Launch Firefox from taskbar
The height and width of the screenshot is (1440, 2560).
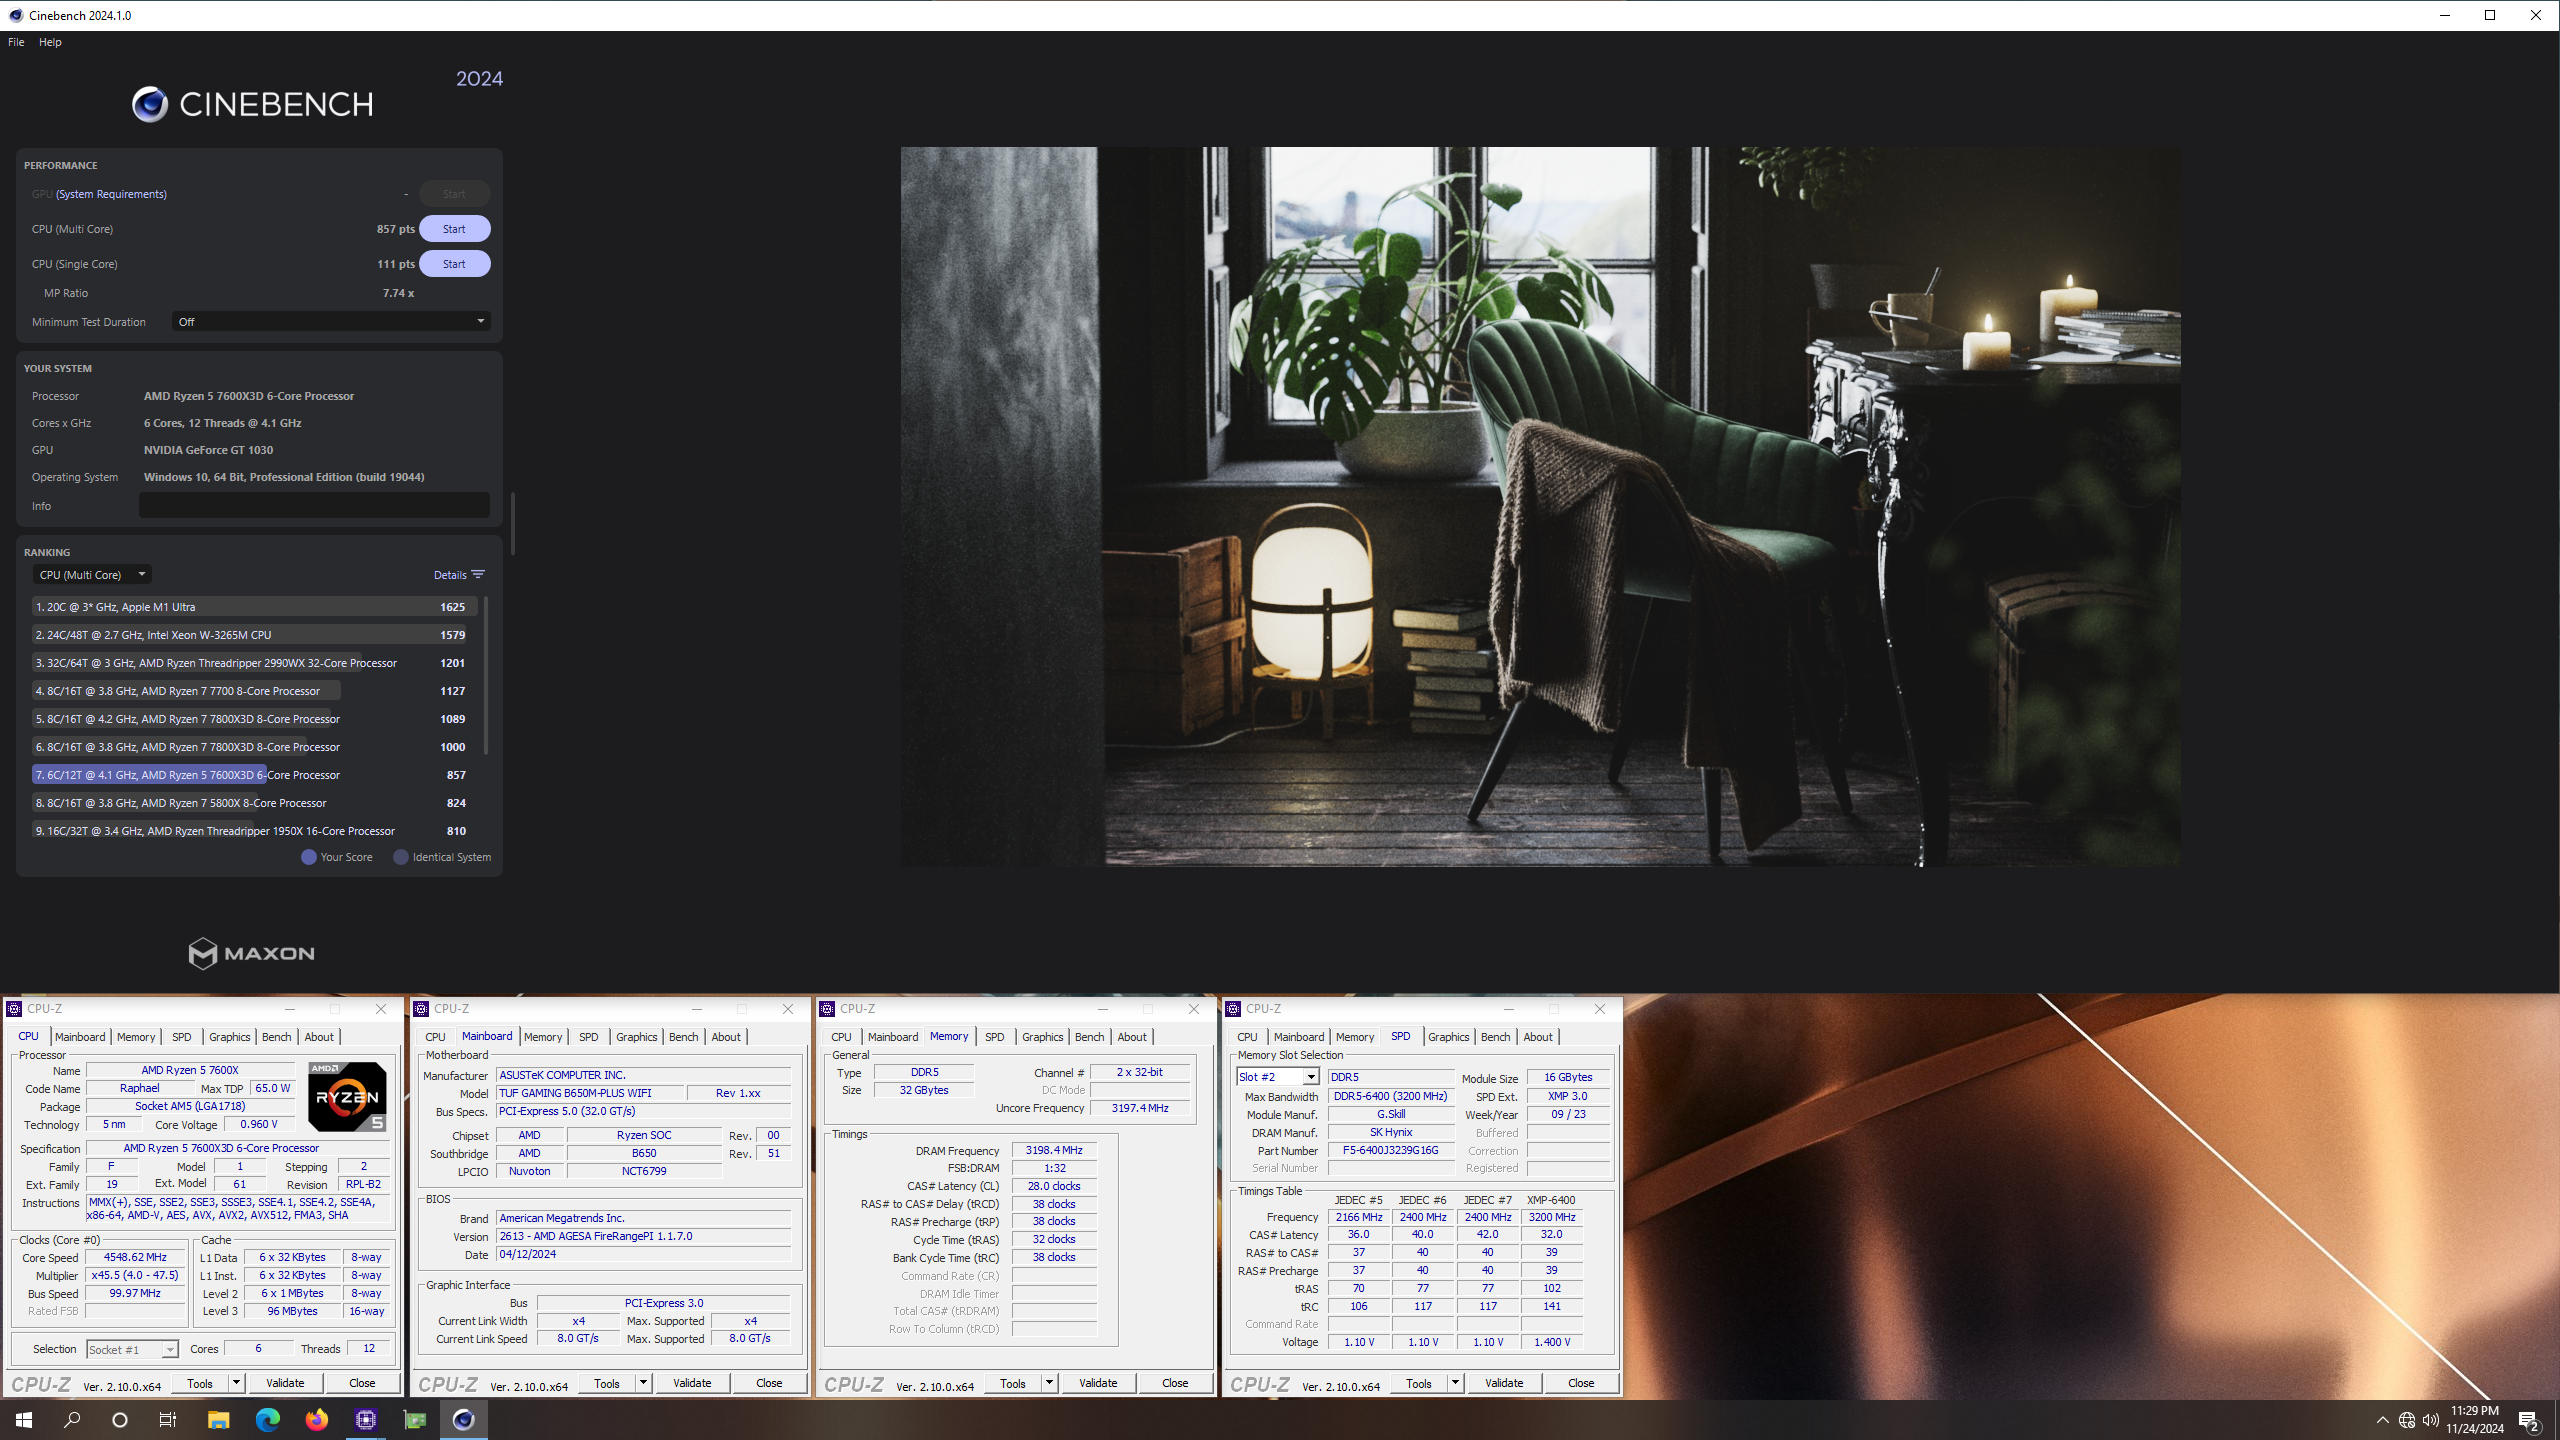pyautogui.click(x=316, y=1420)
